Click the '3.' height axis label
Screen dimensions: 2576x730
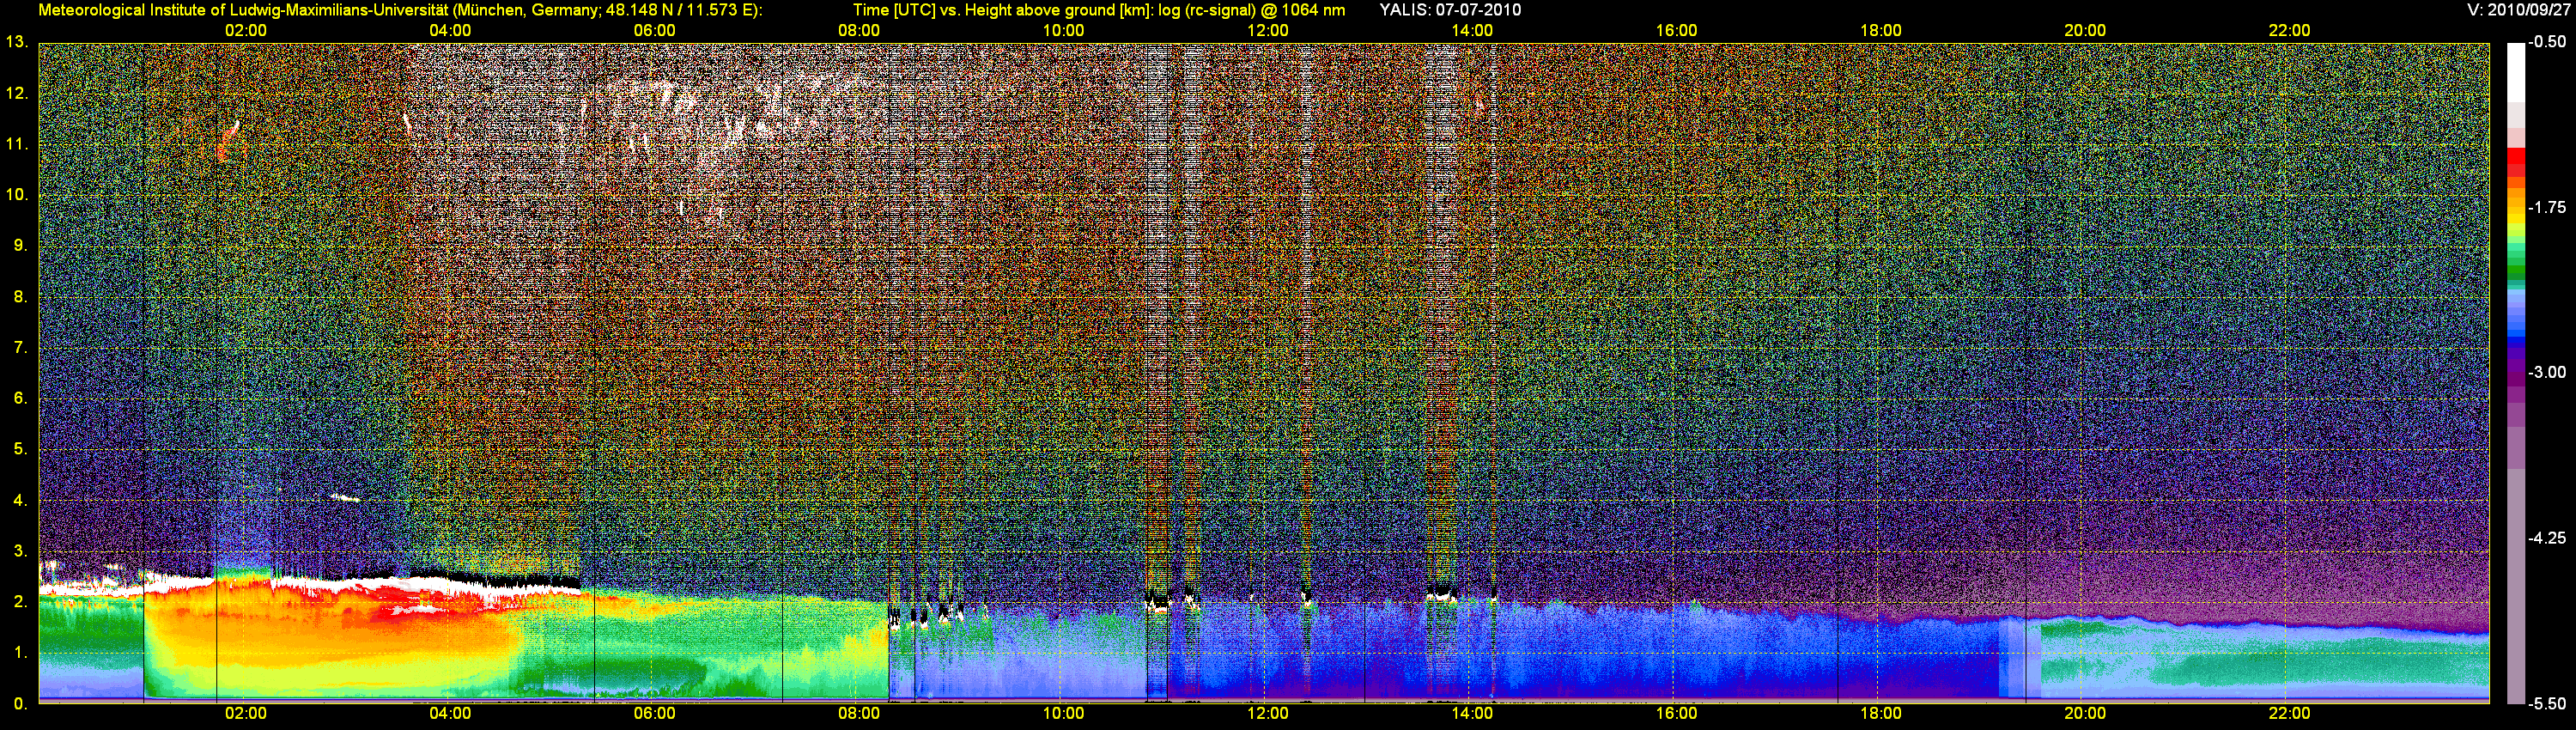click(x=20, y=551)
